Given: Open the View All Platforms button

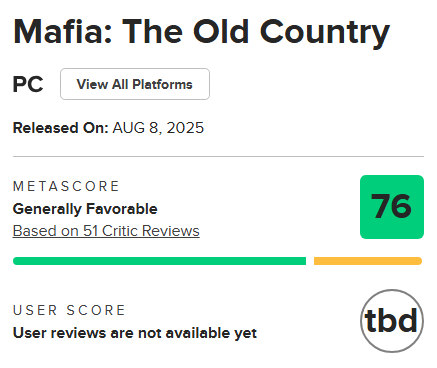Looking at the screenshot, I should click(135, 84).
